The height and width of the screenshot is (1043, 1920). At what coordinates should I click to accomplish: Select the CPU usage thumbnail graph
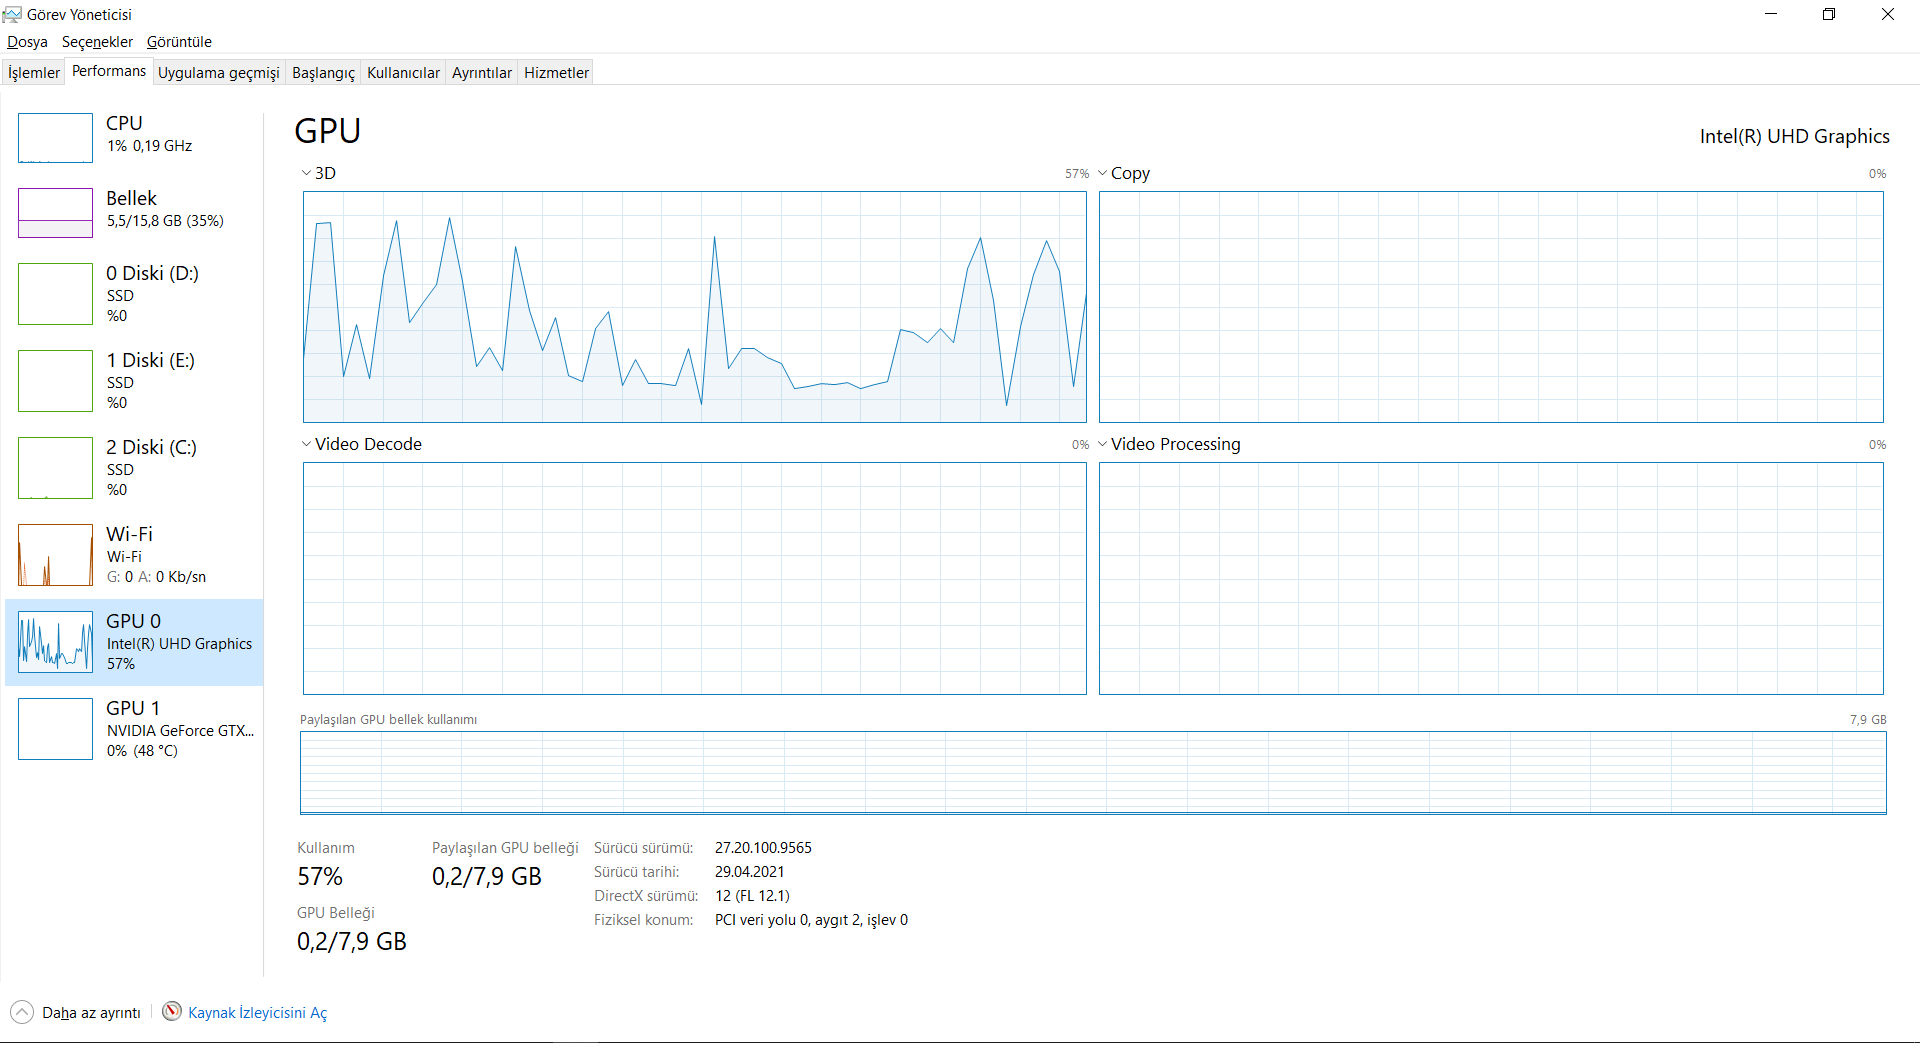(55, 138)
